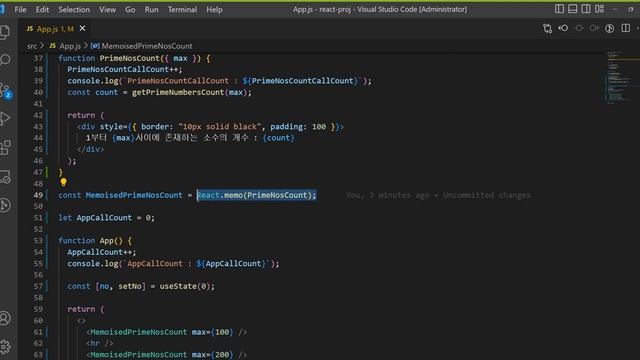
Task: Split the editor right
Action: coord(625,28)
